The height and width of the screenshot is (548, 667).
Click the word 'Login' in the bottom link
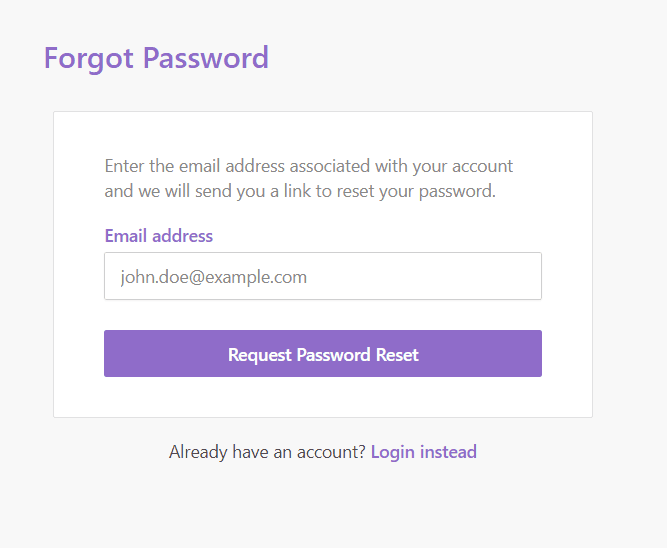click(x=392, y=452)
